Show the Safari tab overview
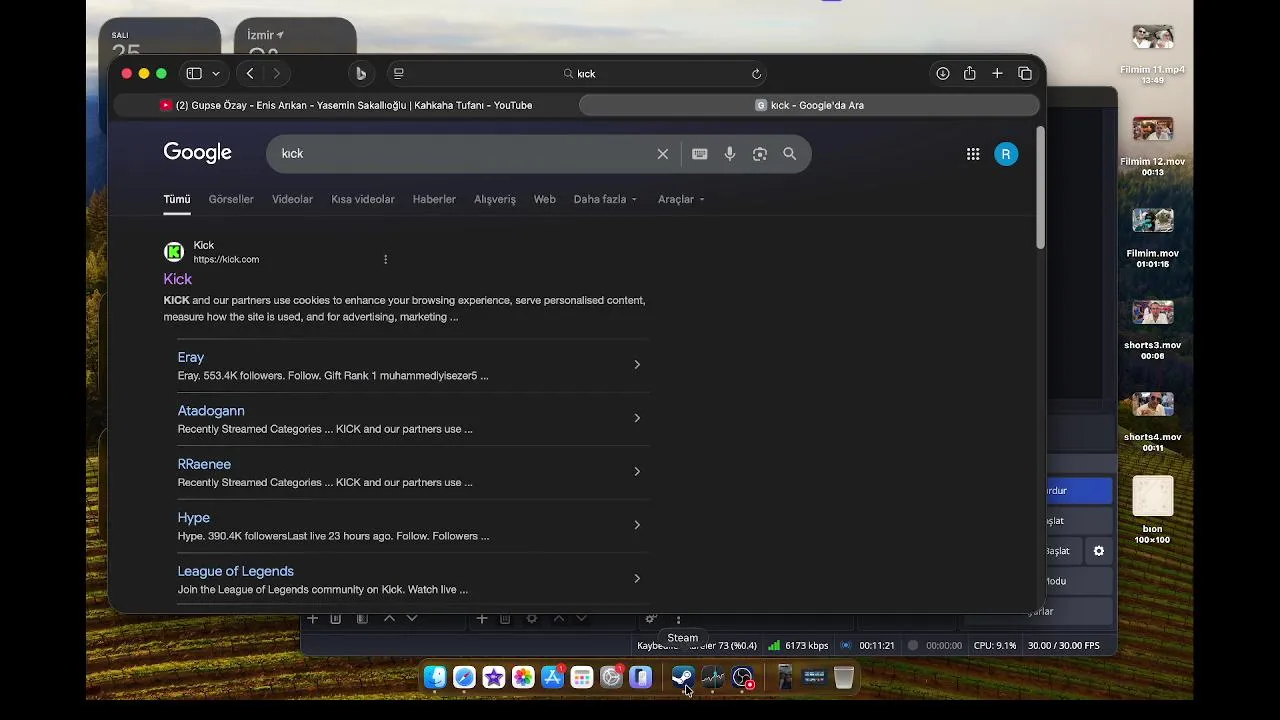 (1025, 73)
